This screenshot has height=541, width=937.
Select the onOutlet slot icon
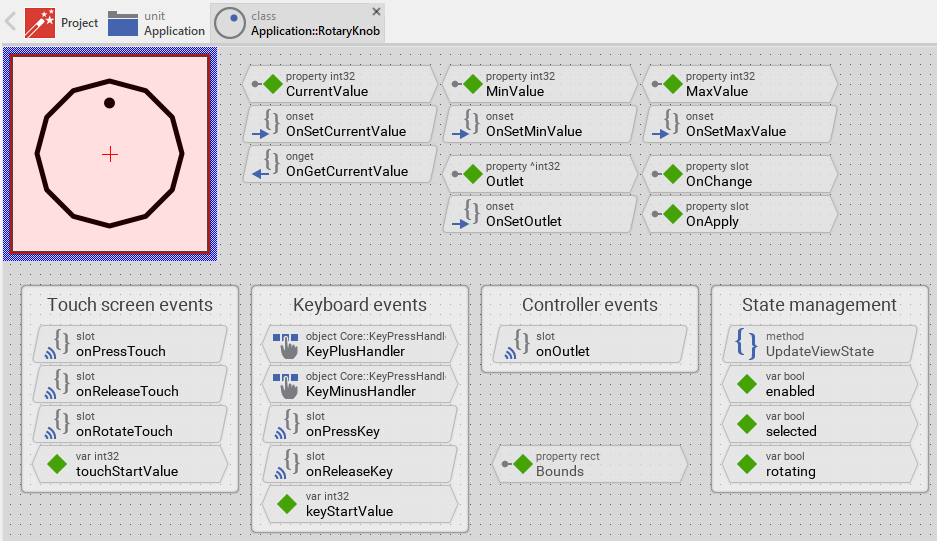tap(516, 345)
